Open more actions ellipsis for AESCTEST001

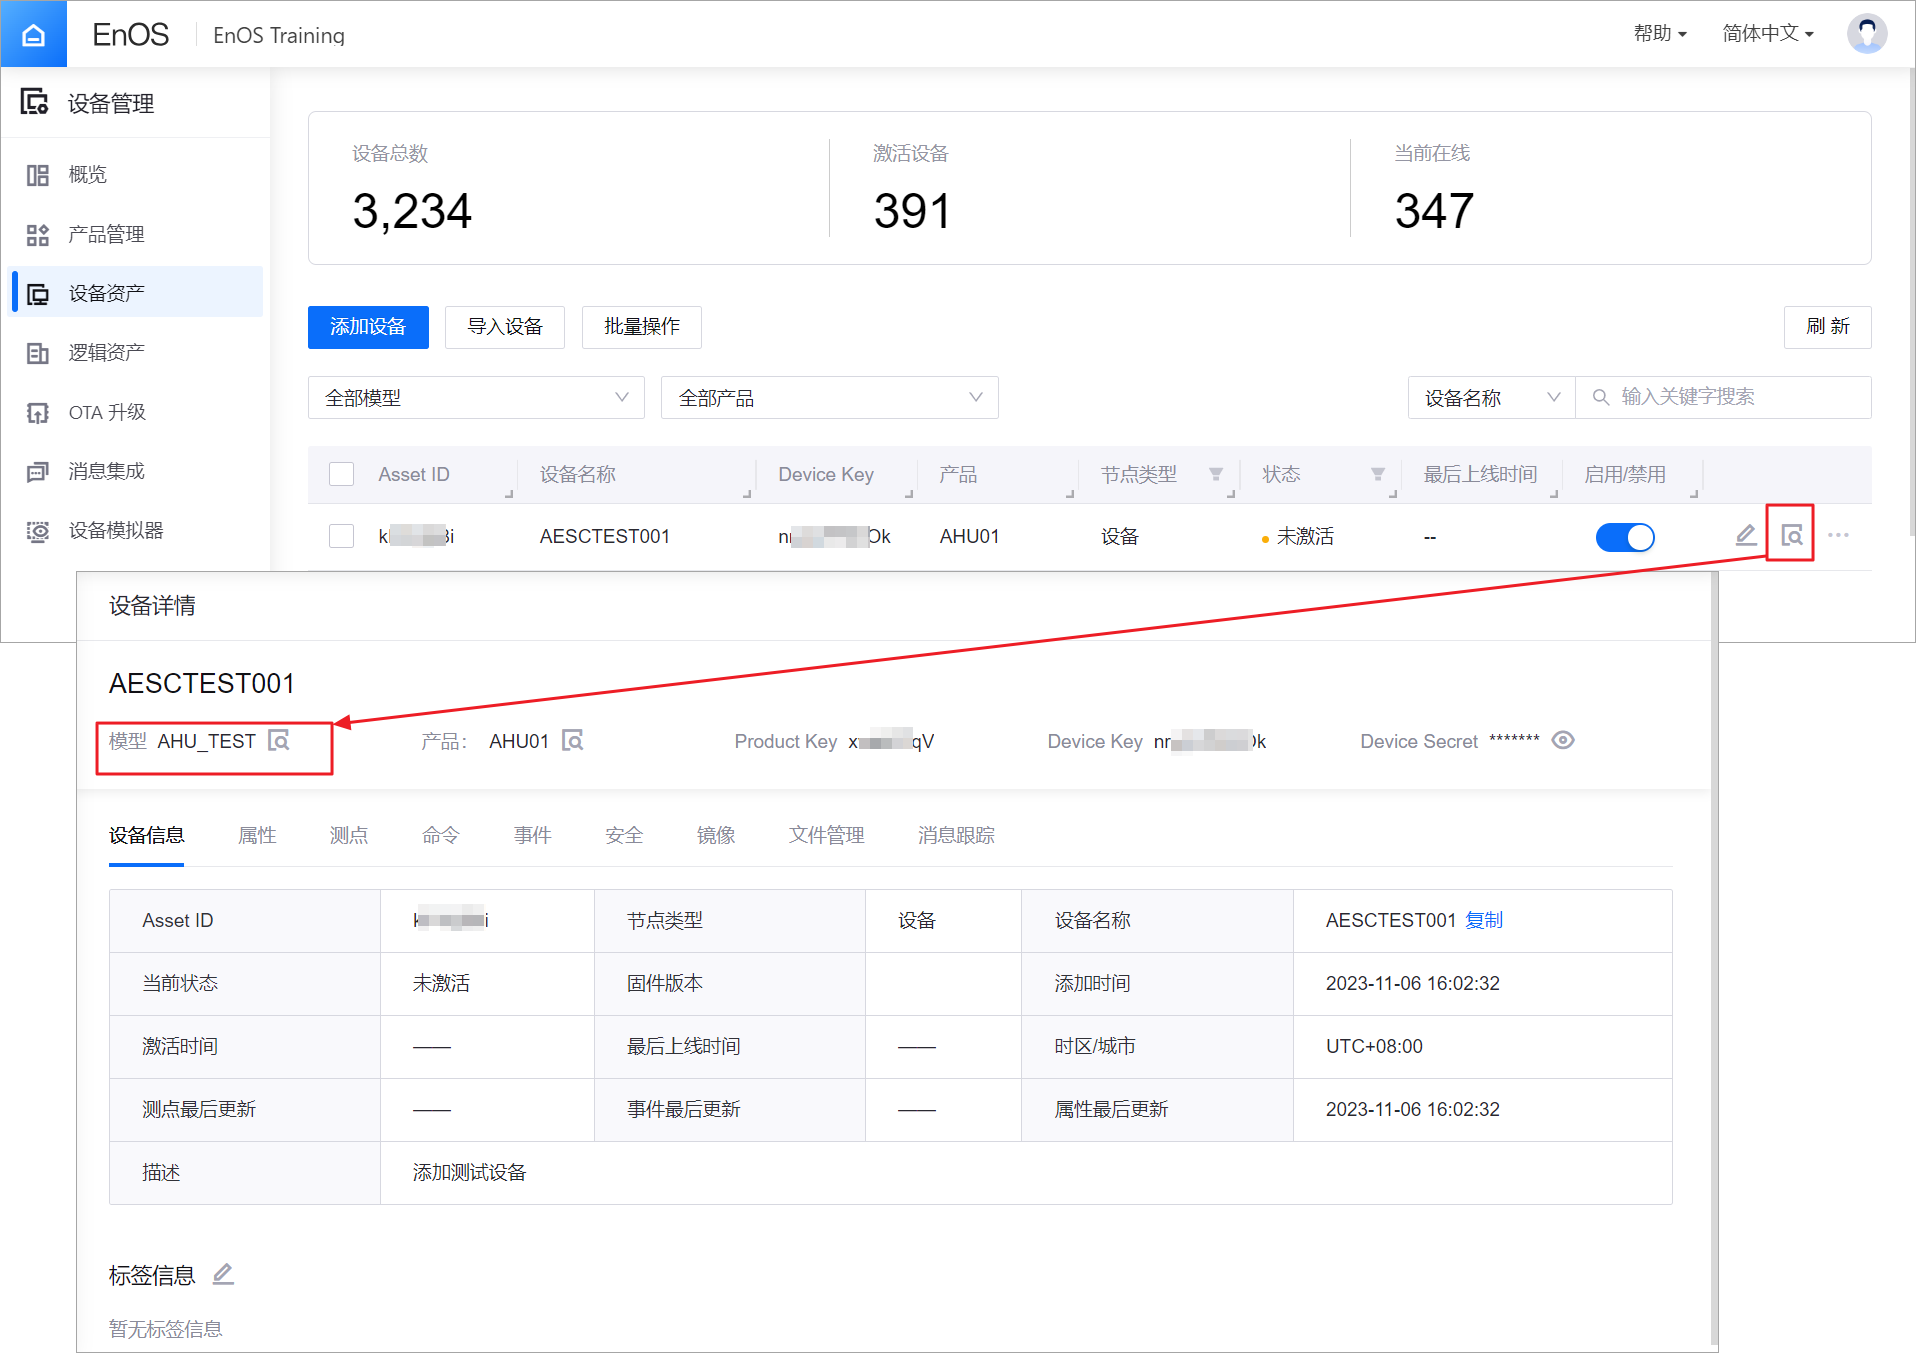pos(1838,536)
